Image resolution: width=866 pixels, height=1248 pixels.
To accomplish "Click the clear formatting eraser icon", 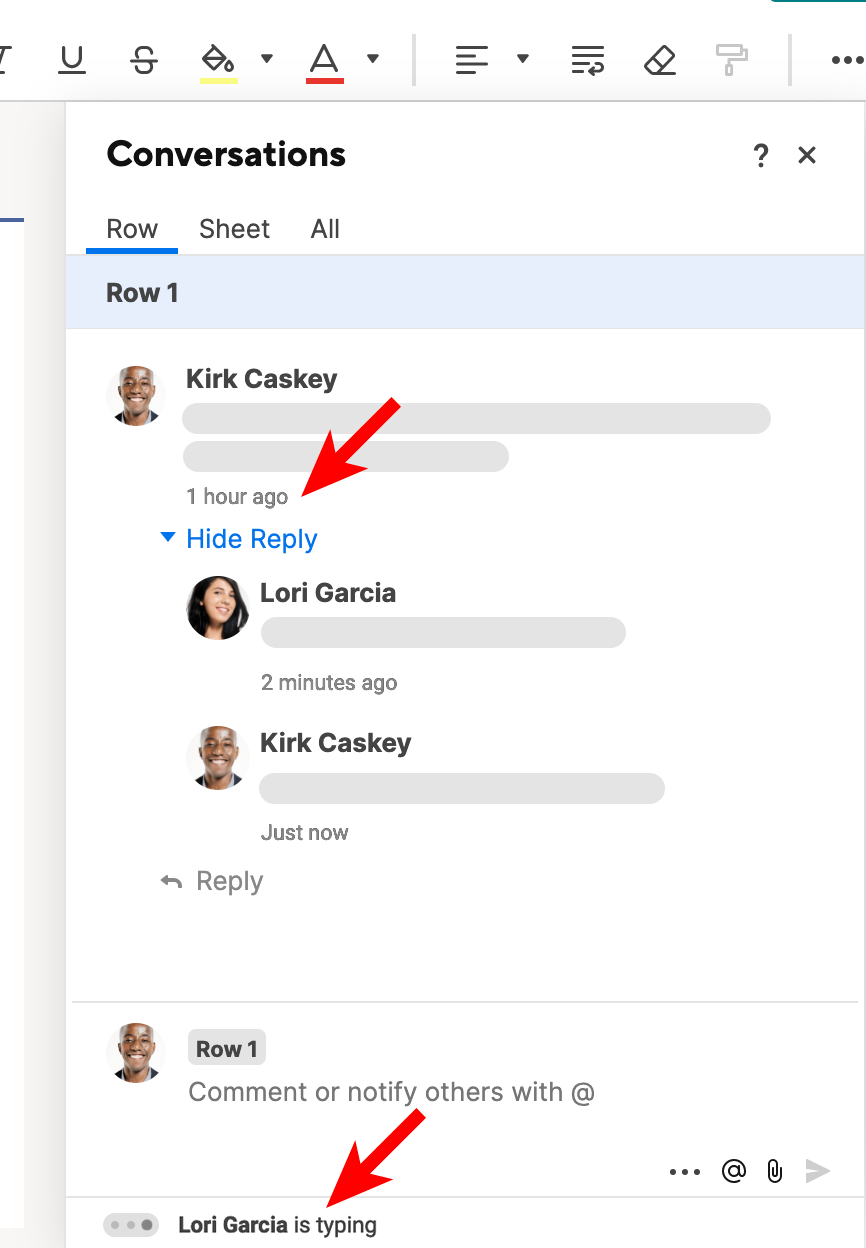I will tap(660, 59).
